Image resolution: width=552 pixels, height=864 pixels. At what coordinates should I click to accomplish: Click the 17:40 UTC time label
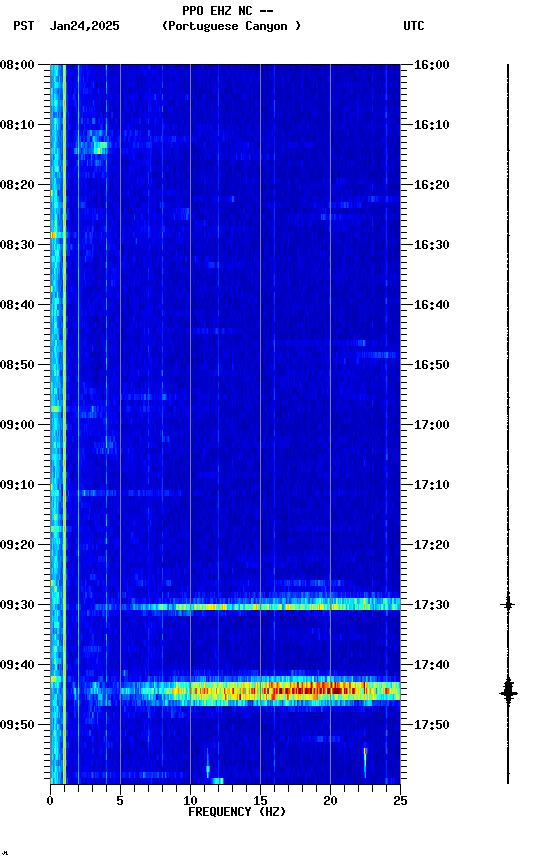432,665
